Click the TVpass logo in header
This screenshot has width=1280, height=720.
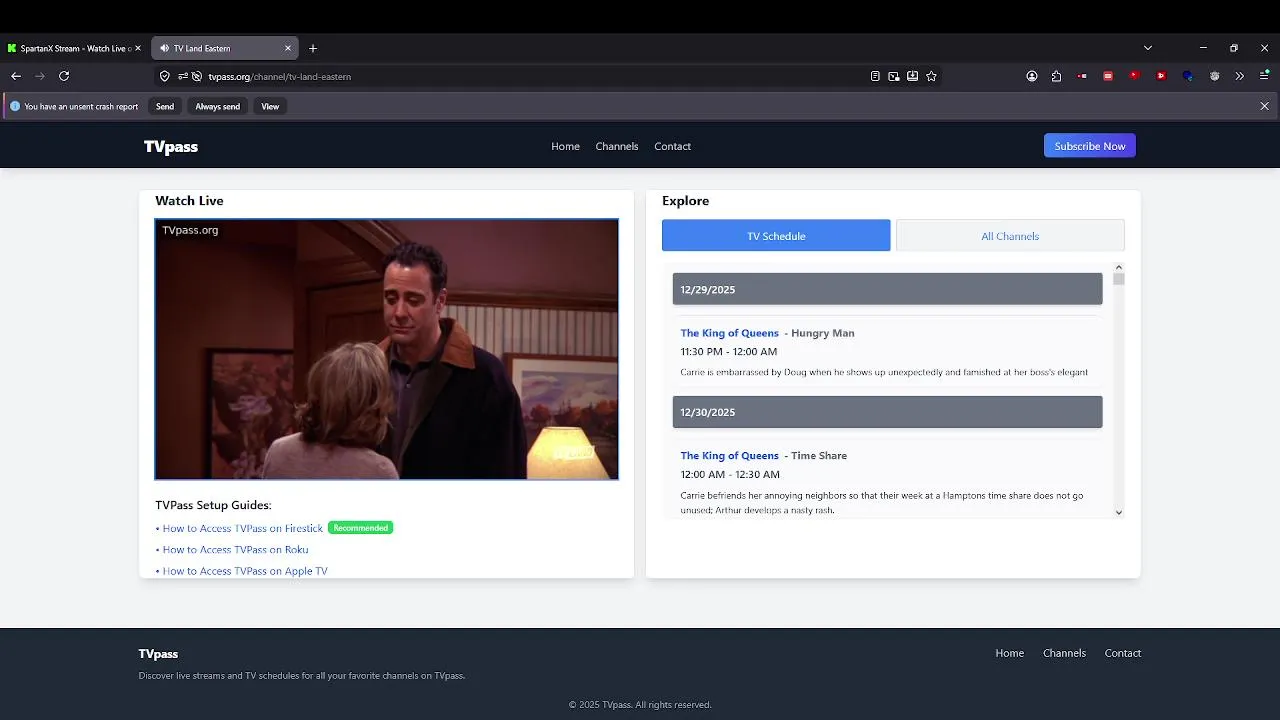(171, 146)
